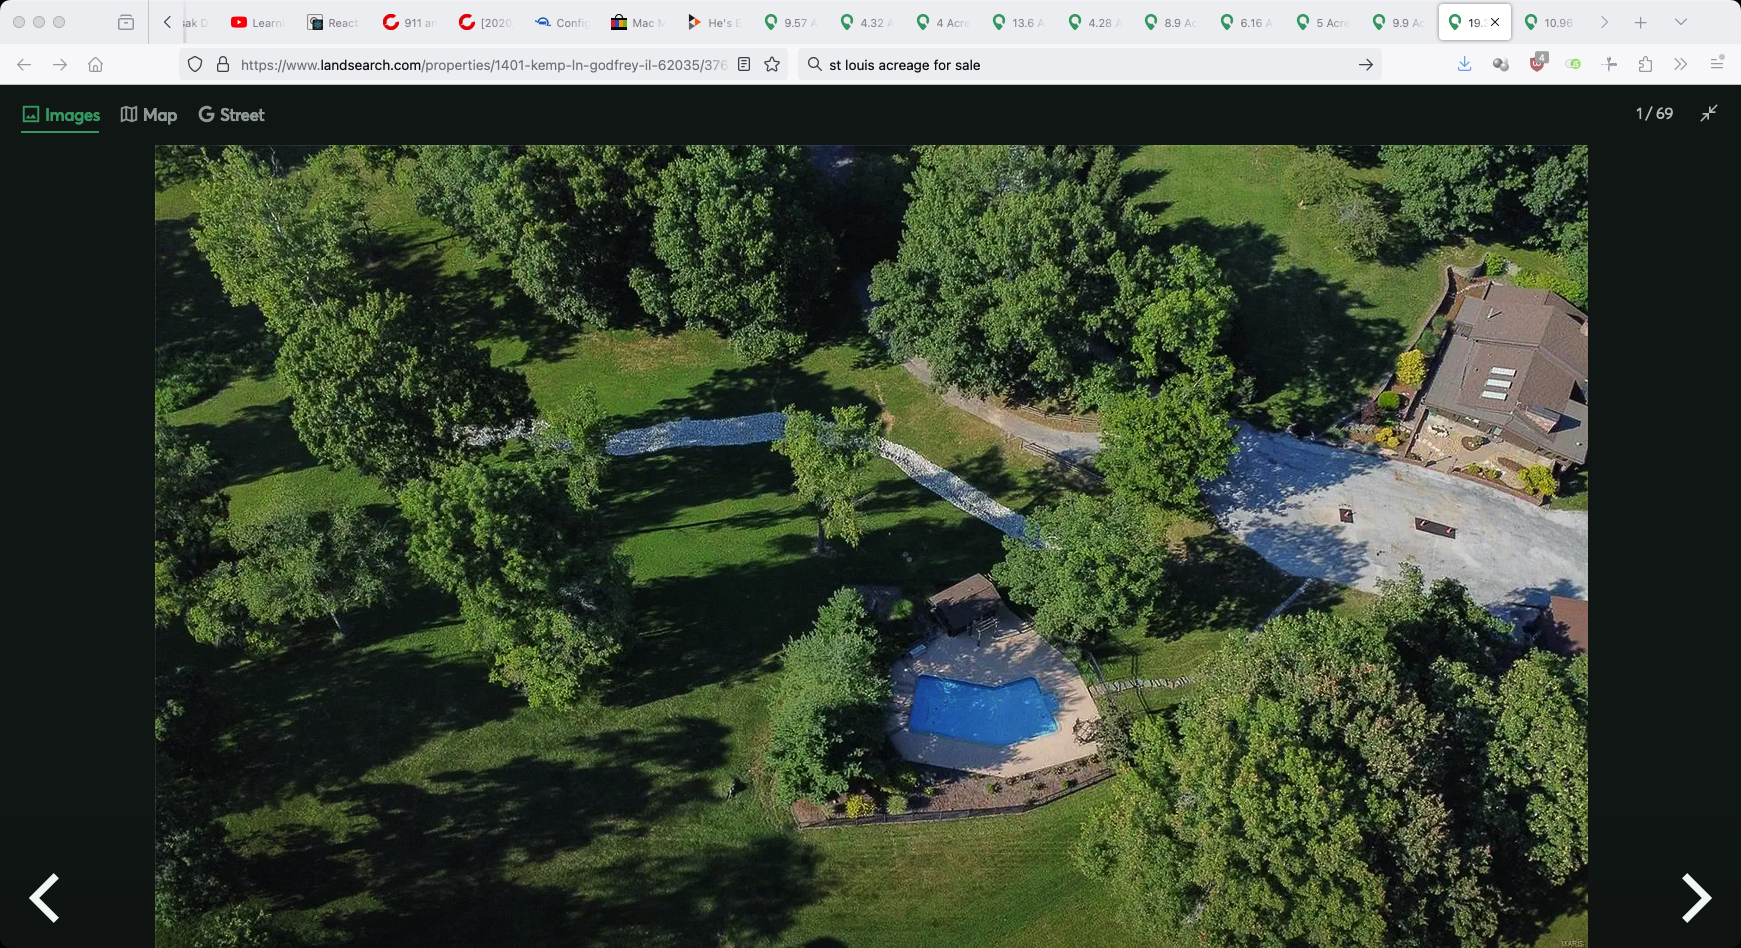Show the previous gallery photo

pyautogui.click(x=44, y=897)
